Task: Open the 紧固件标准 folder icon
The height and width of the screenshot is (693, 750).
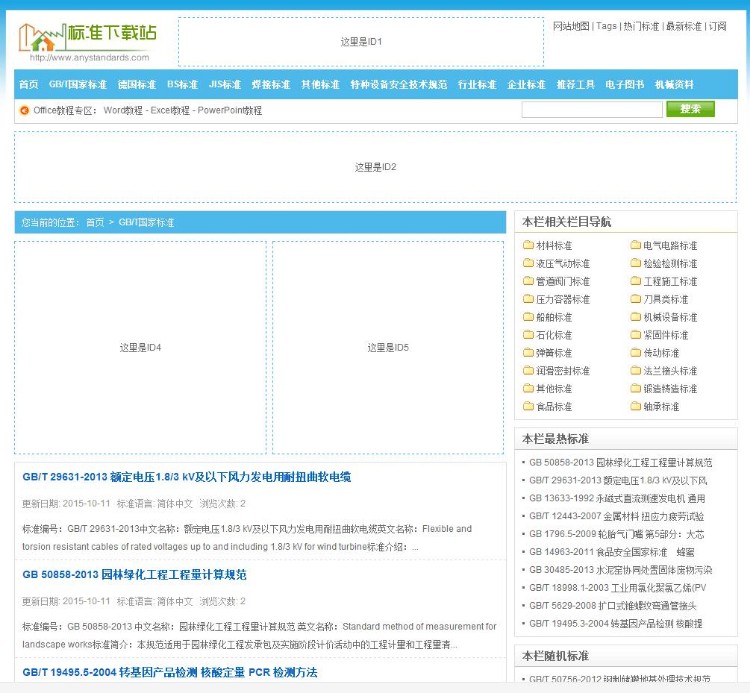Action: (635, 335)
